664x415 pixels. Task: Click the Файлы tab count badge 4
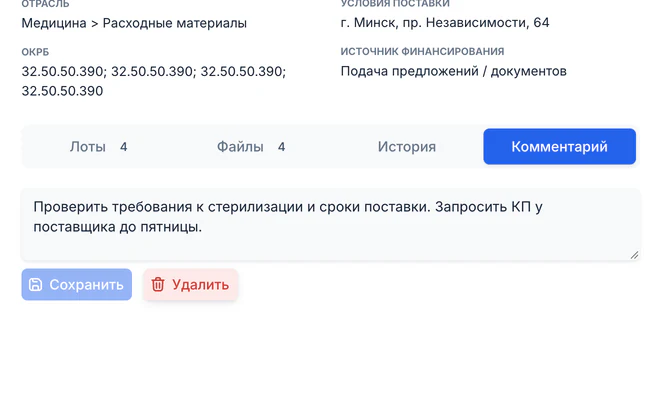281,147
